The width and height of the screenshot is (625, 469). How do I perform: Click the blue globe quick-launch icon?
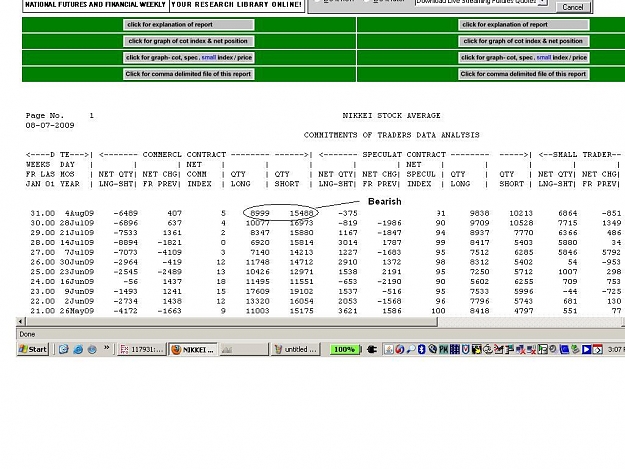pos(92,349)
